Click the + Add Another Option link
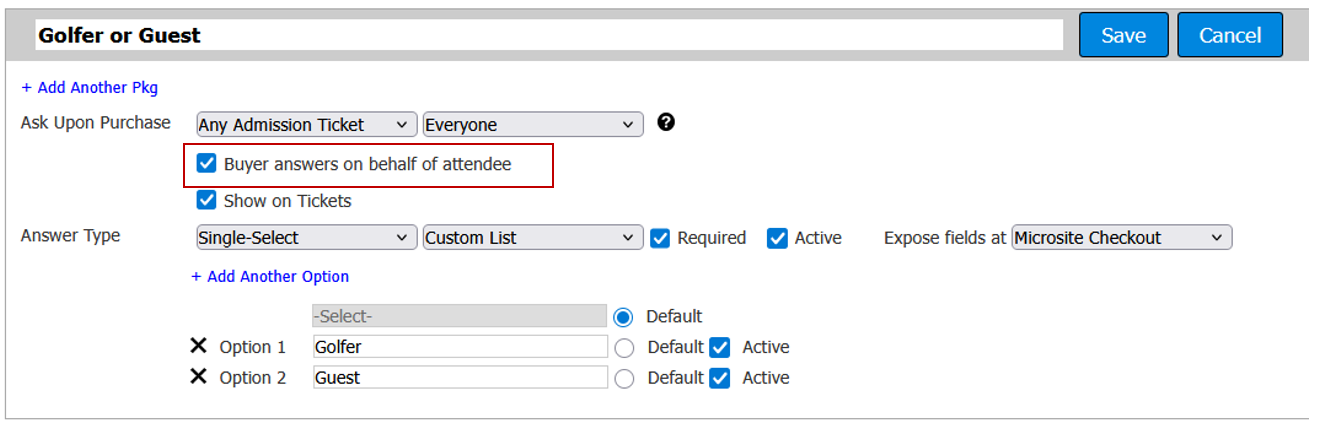 [x=270, y=277]
